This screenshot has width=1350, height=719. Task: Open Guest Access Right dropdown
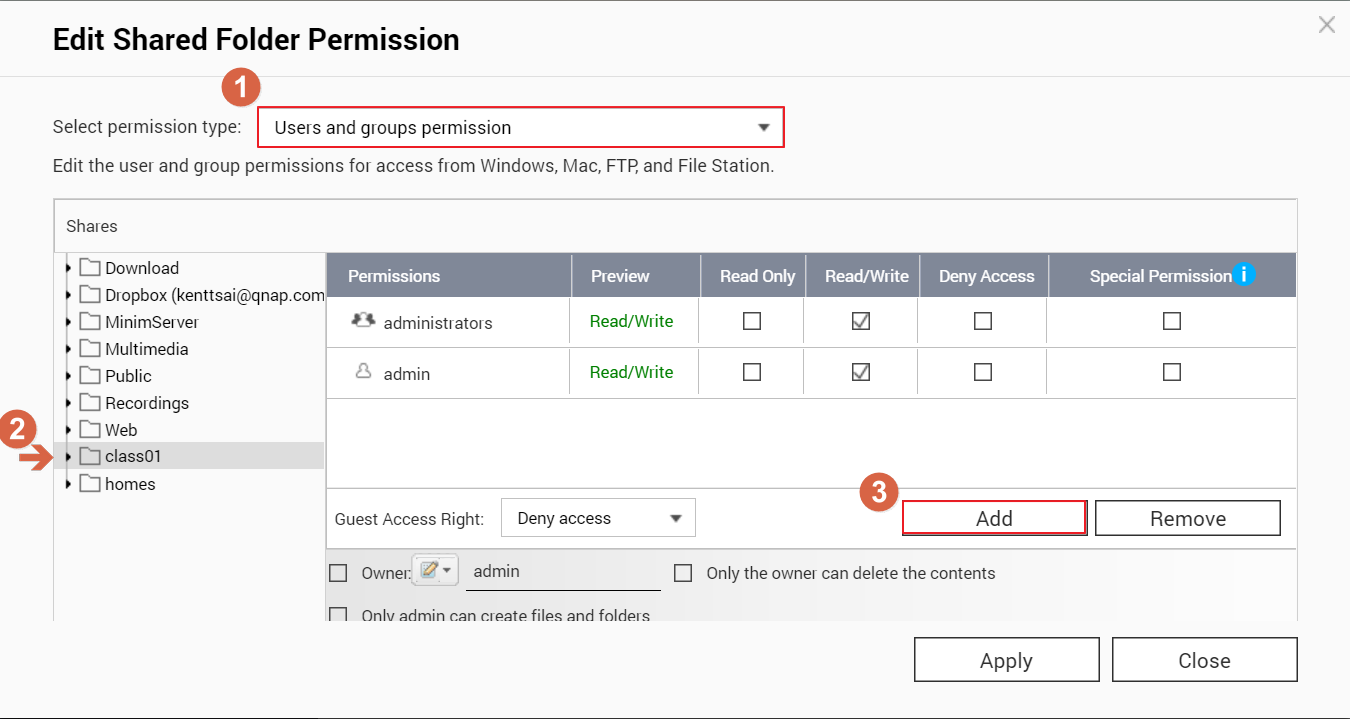point(598,518)
